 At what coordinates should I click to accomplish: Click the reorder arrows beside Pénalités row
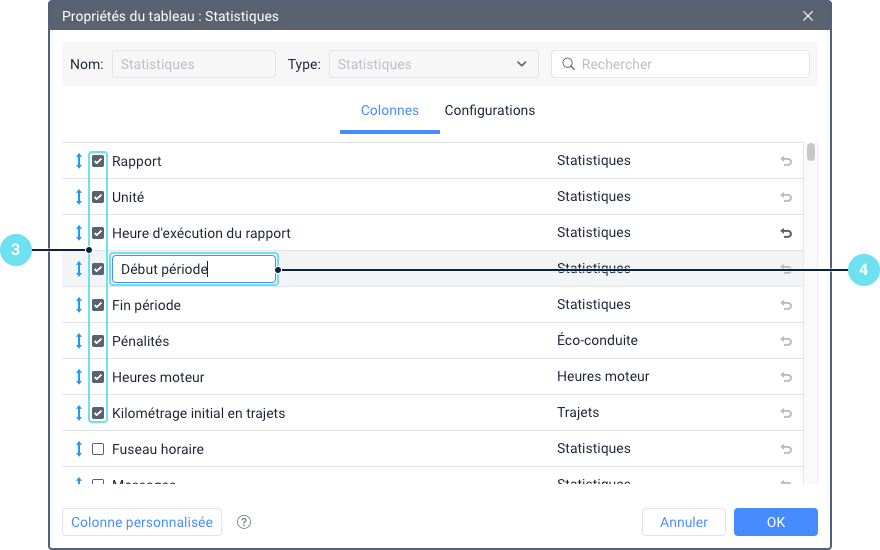click(x=78, y=341)
